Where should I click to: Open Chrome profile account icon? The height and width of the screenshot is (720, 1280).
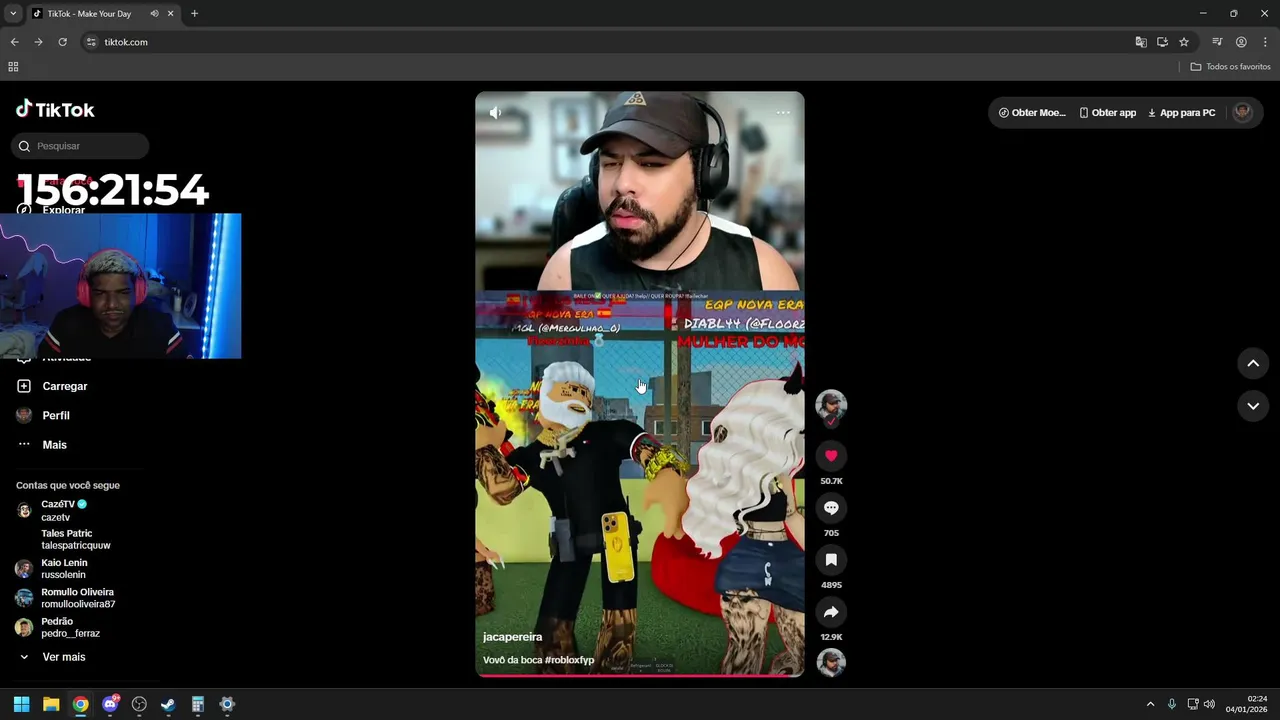pos(1241,42)
